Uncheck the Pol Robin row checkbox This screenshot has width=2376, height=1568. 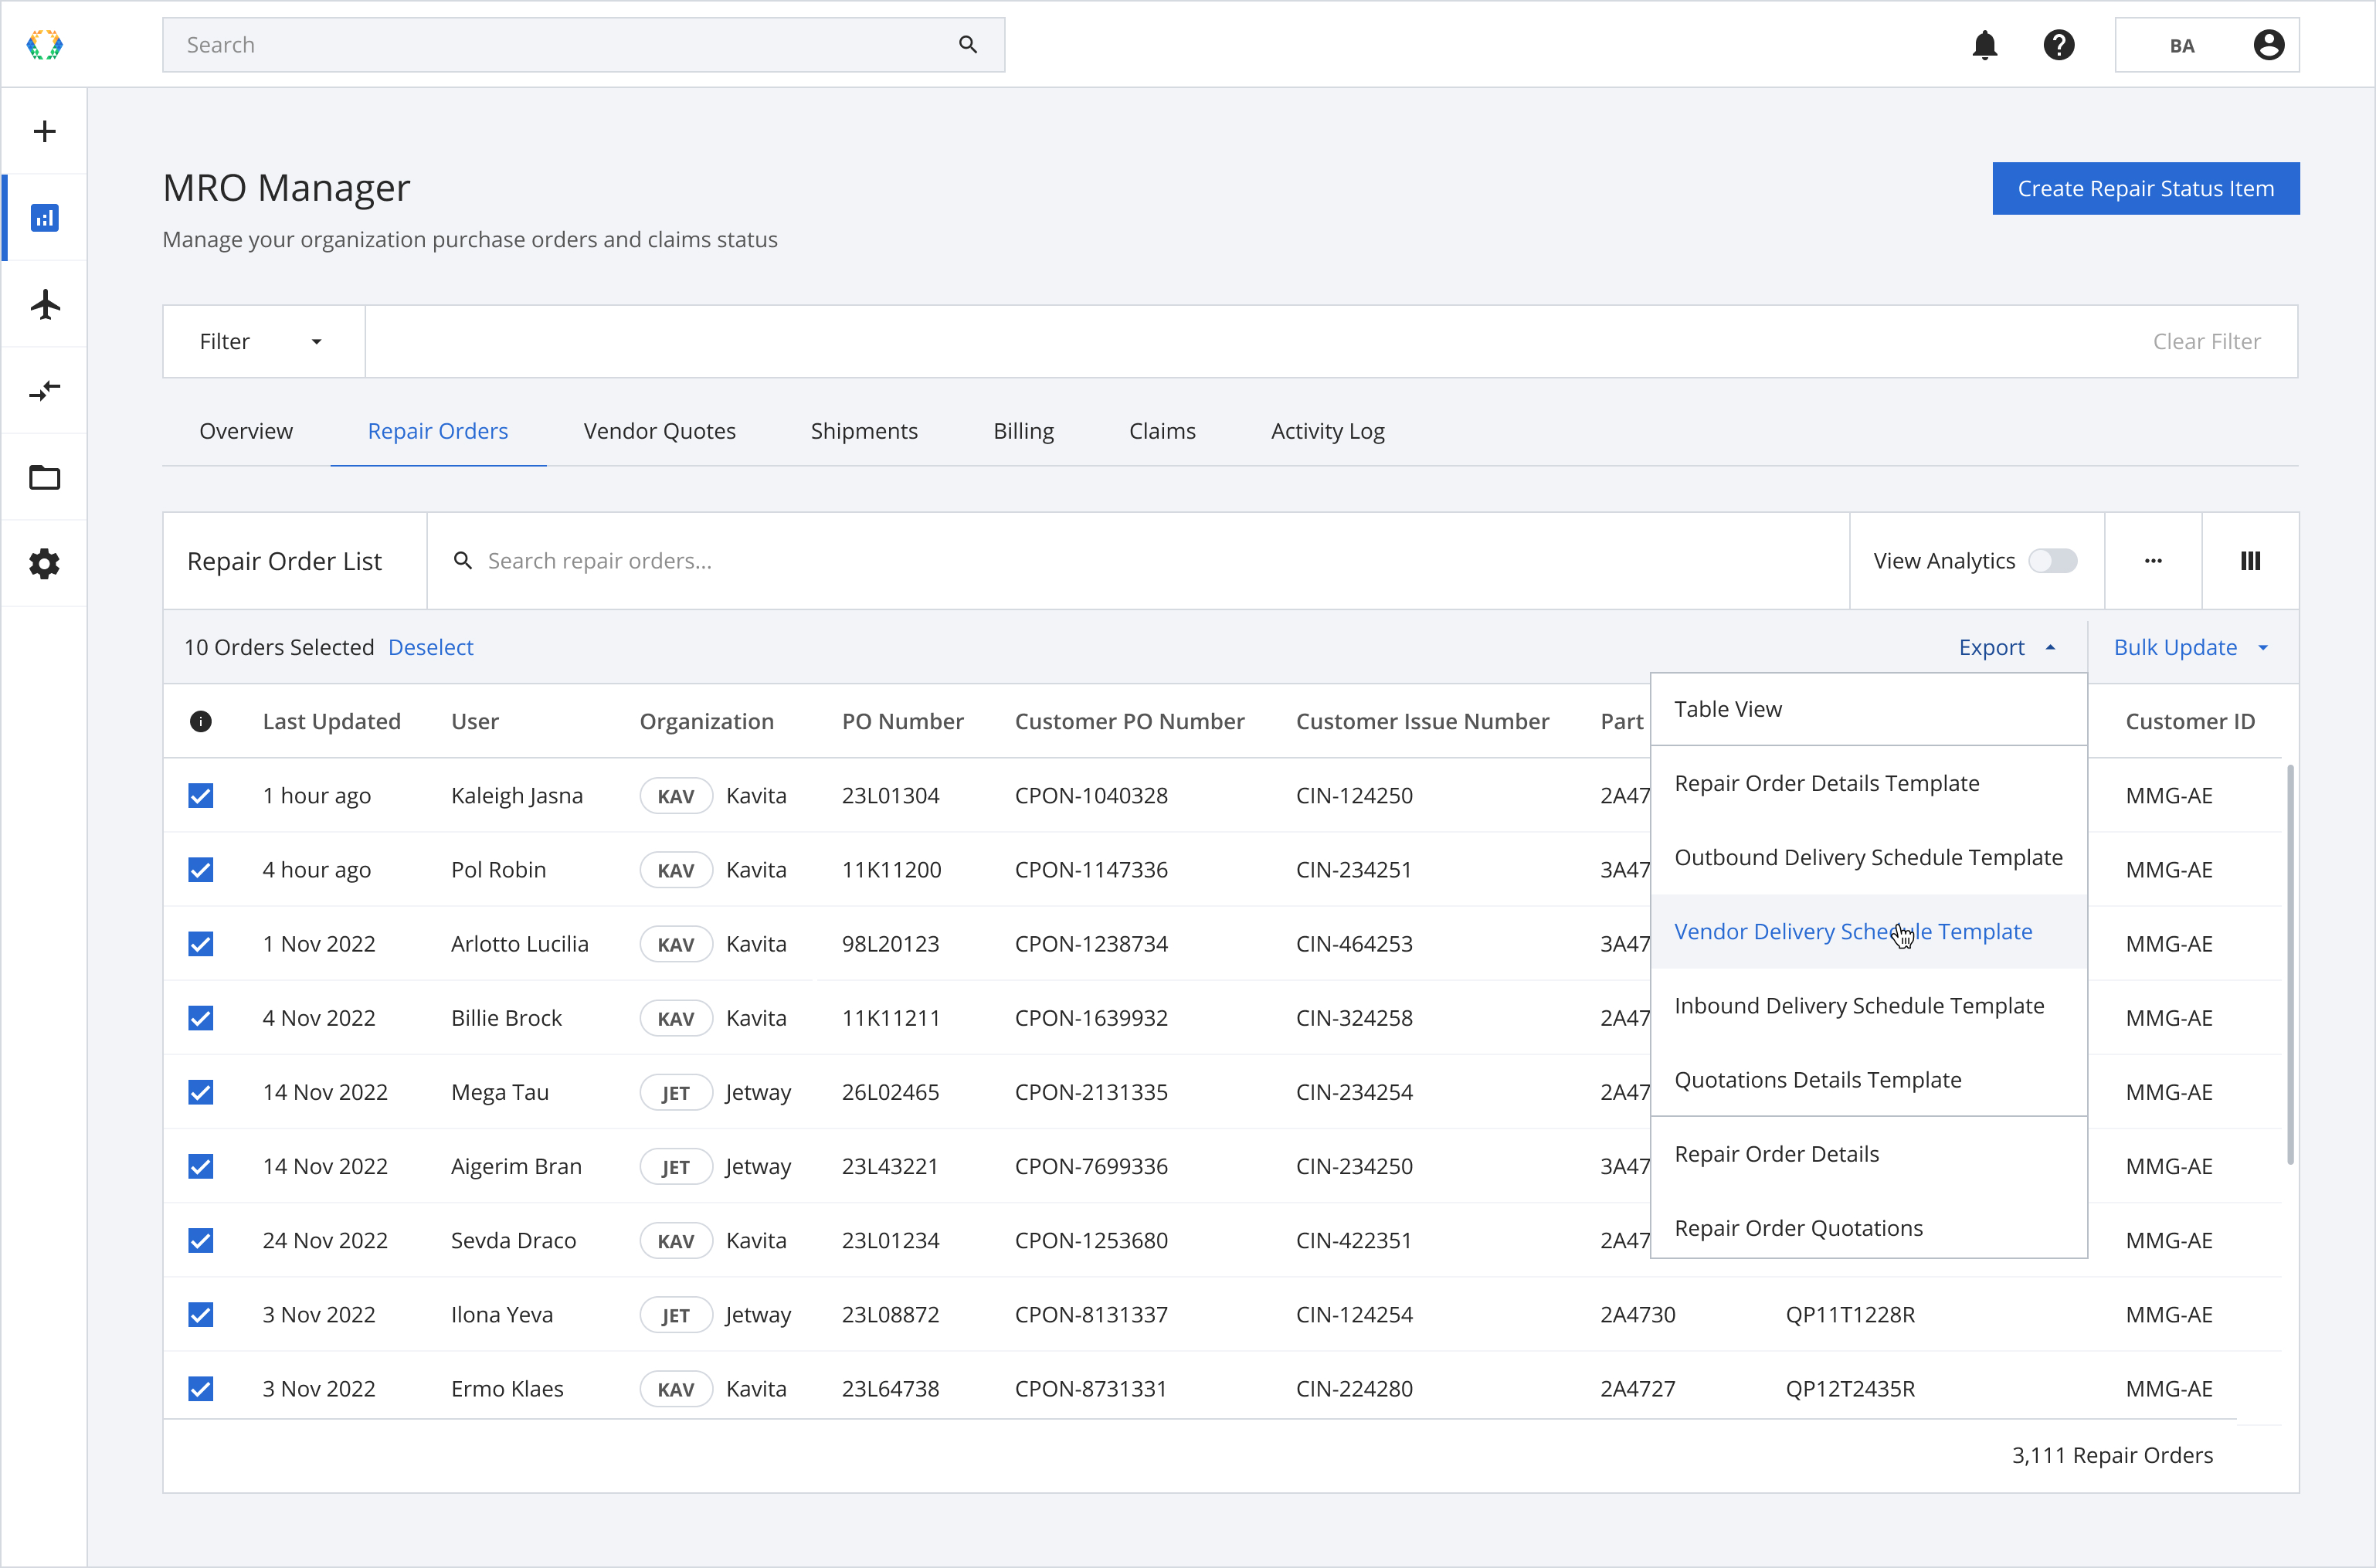pyautogui.click(x=200, y=869)
